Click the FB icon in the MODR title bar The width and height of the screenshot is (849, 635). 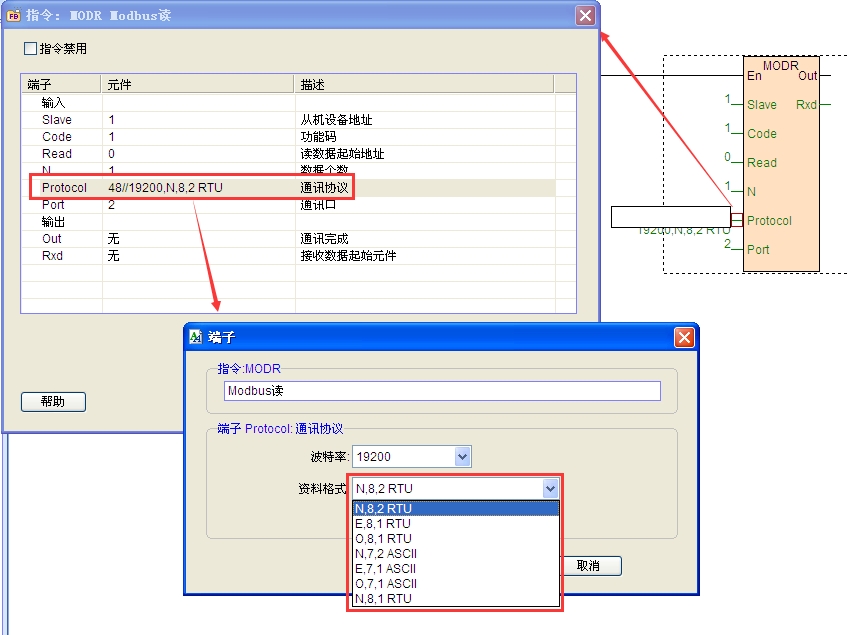tap(14, 16)
